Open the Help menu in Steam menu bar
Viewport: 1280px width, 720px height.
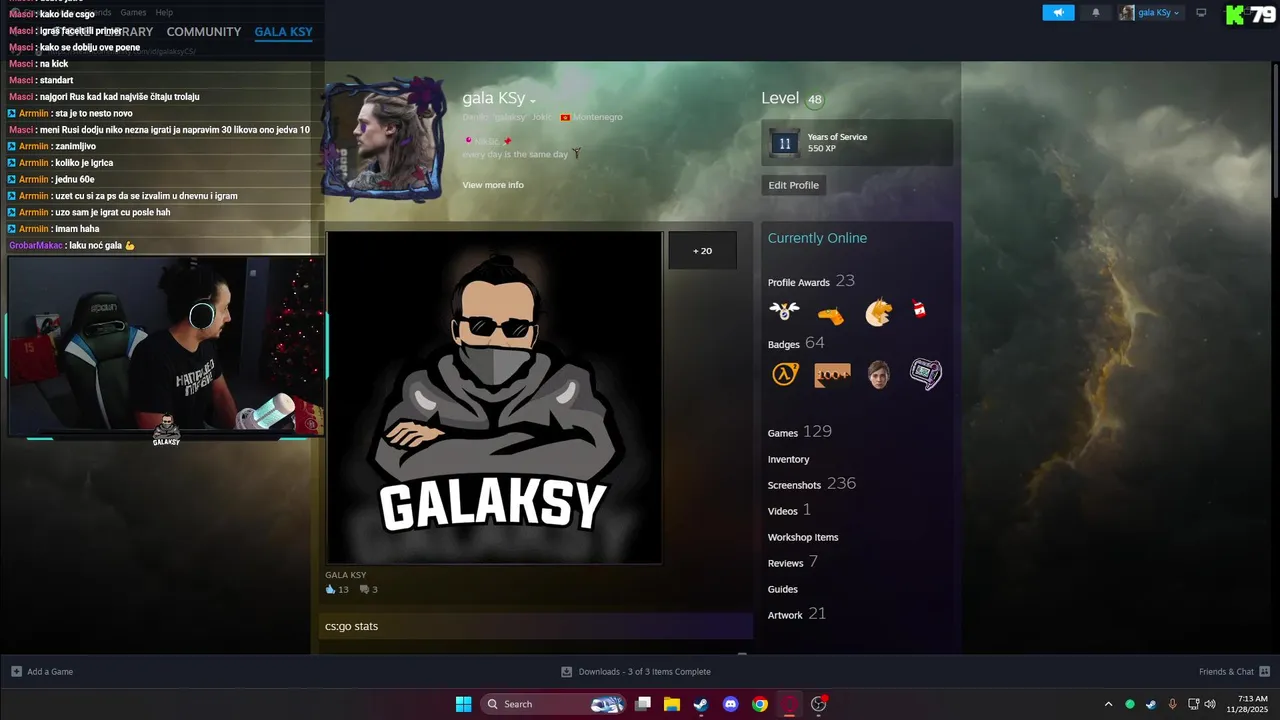[164, 13]
